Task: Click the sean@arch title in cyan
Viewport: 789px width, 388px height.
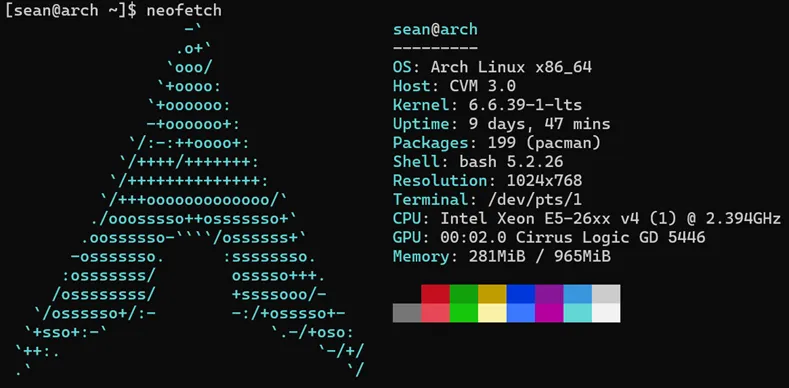Action: (x=435, y=30)
